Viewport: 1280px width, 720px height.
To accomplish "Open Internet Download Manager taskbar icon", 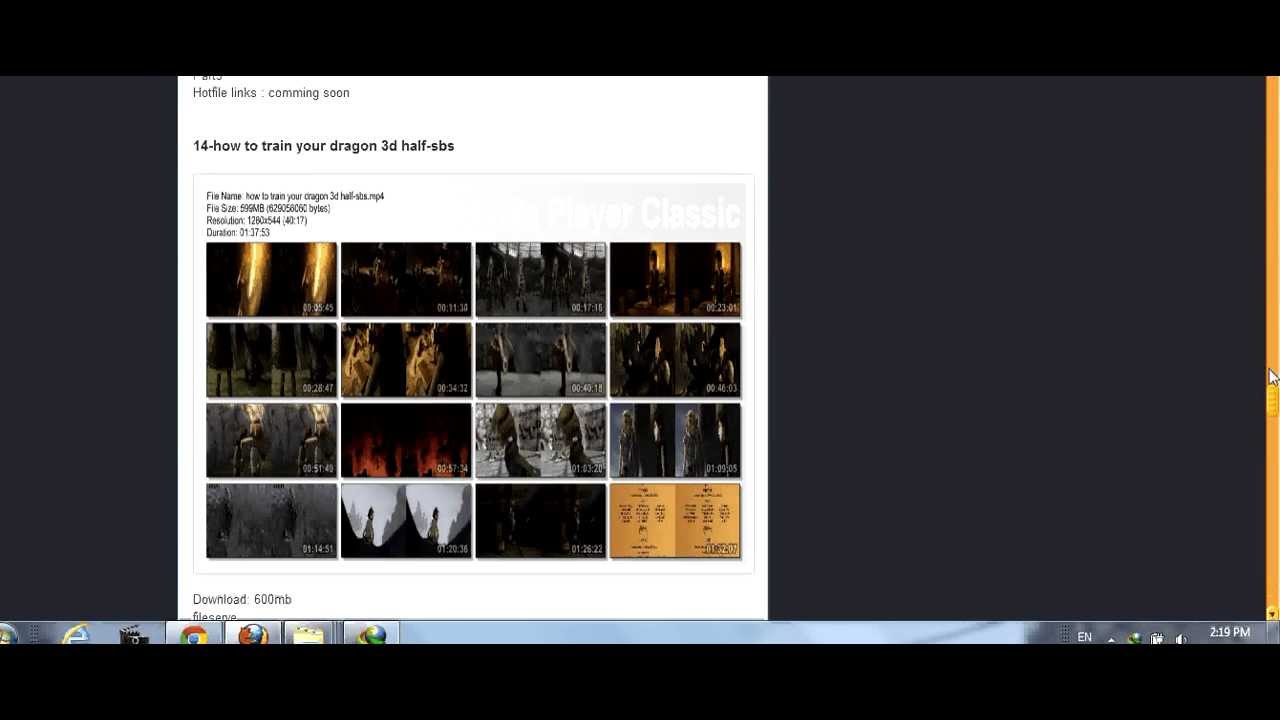I will [372, 634].
